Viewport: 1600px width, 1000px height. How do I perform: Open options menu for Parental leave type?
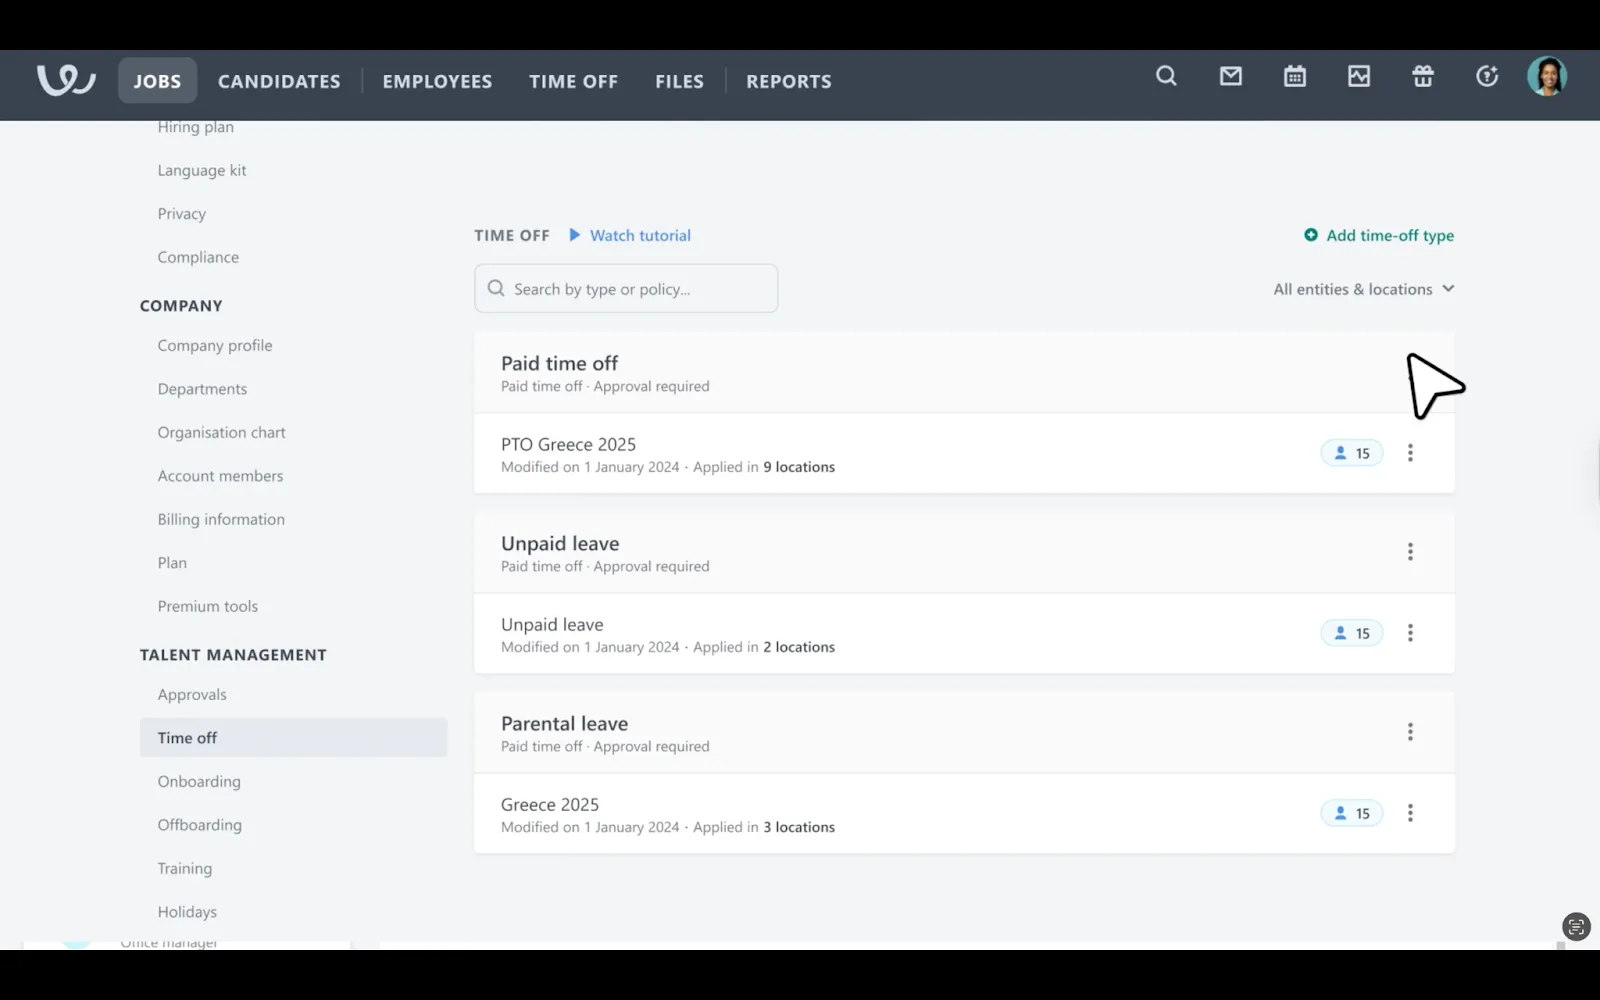pos(1410,732)
